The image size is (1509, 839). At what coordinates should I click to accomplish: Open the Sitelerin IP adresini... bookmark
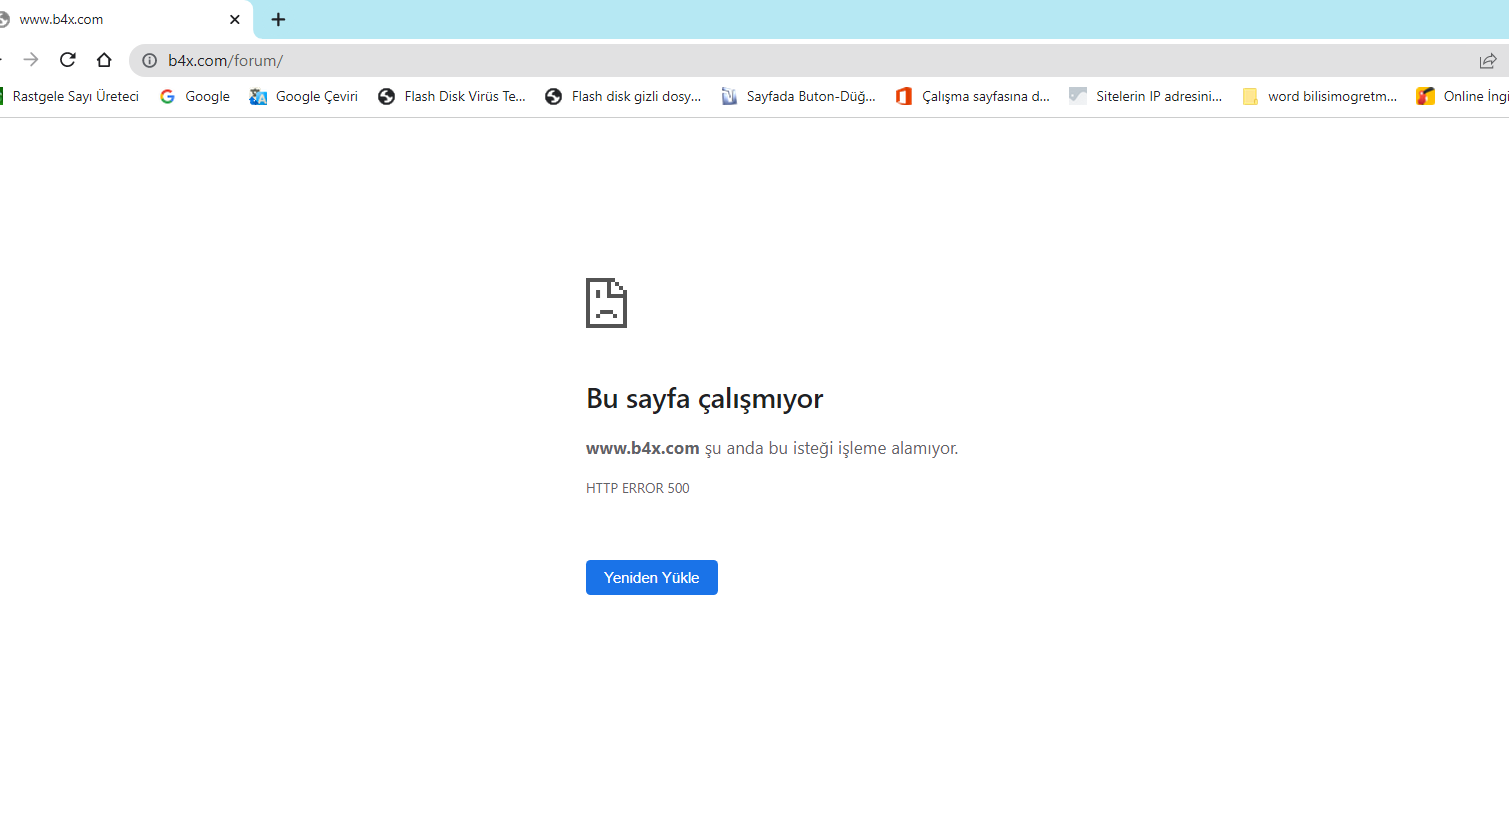click(1146, 96)
